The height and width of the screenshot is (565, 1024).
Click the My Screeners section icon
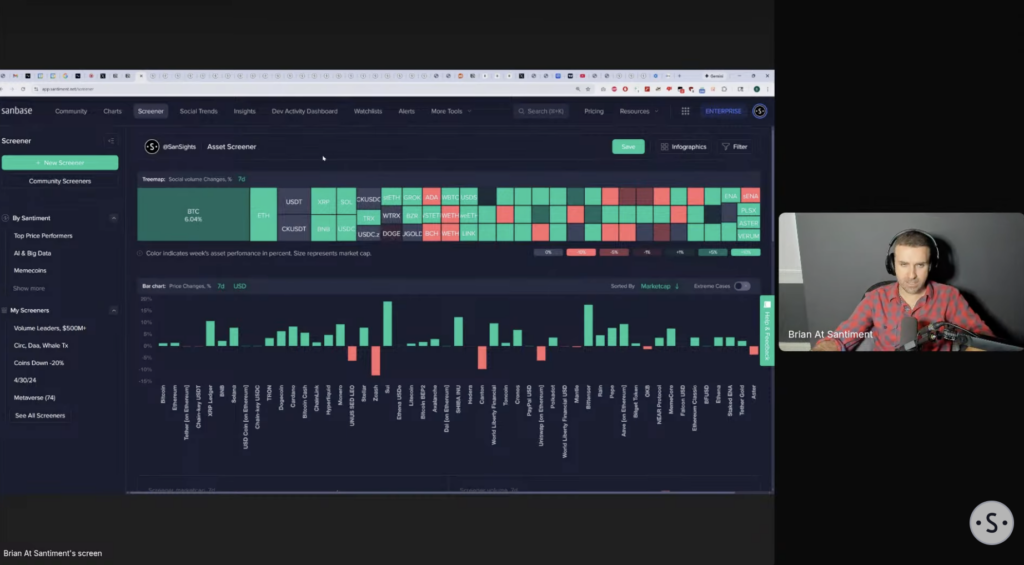[5, 310]
